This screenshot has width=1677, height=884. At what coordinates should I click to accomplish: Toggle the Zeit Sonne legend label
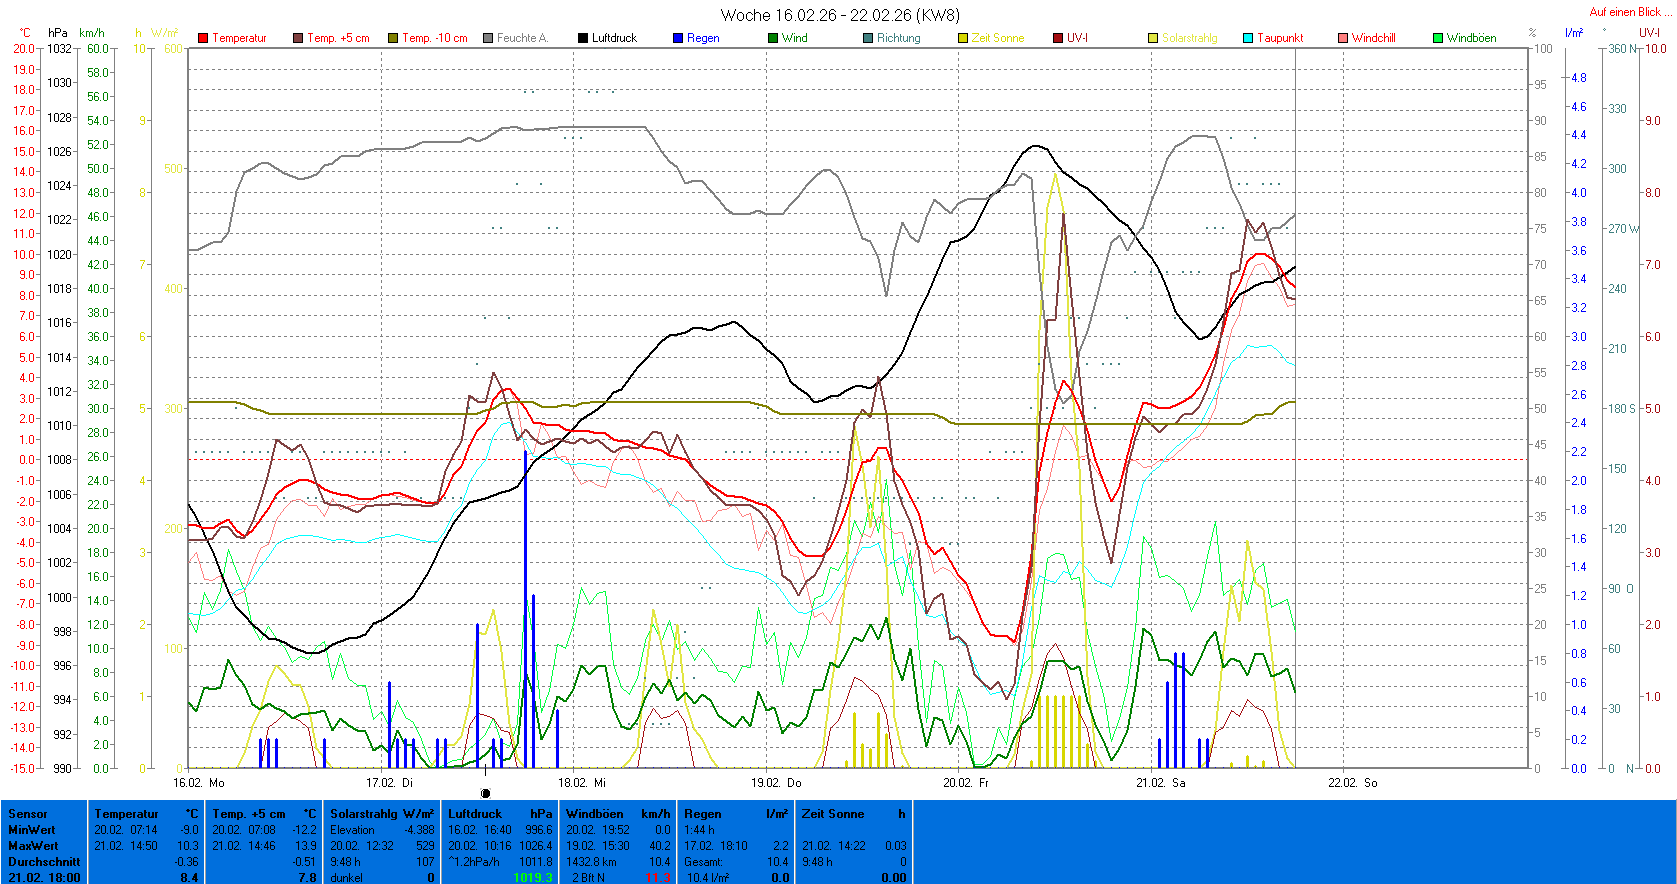[x=997, y=38]
